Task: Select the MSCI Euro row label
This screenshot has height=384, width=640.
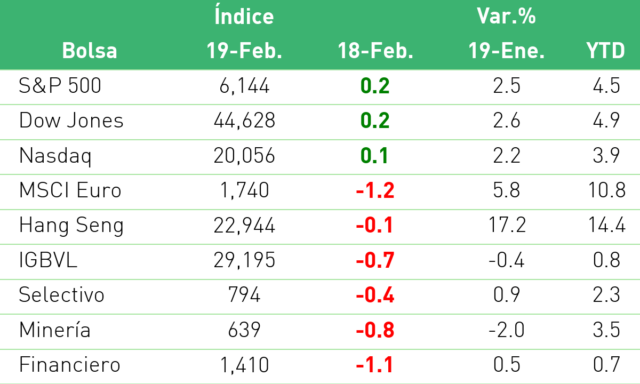Action: pyautogui.click(x=70, y=190)
